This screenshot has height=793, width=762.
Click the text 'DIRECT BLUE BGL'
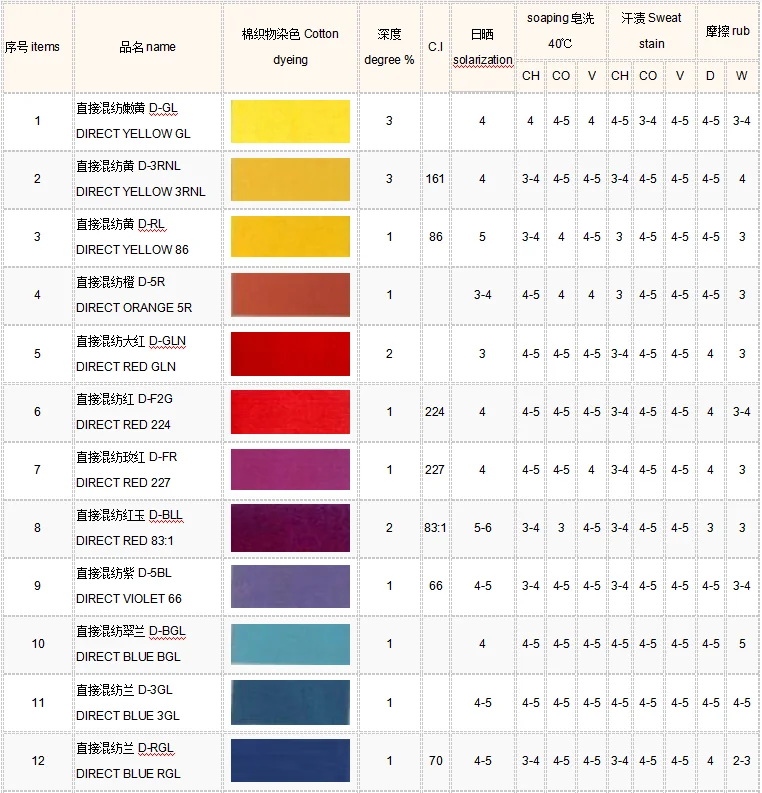point(128,657)
